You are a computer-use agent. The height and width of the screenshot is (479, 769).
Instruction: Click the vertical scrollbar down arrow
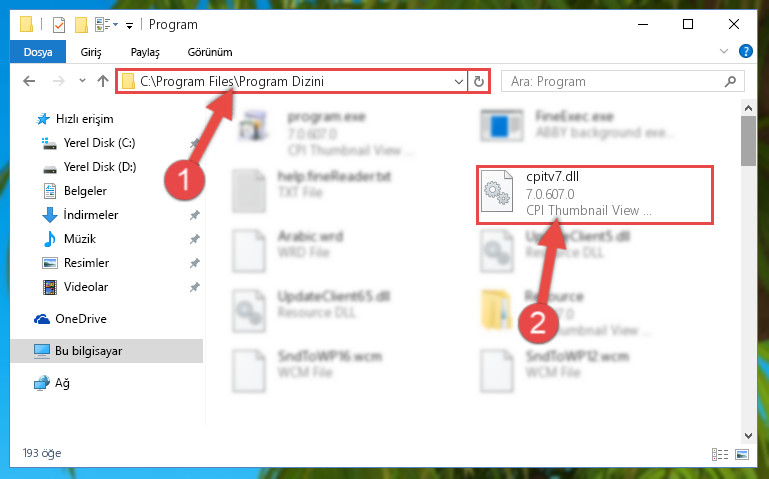[748, 435]
